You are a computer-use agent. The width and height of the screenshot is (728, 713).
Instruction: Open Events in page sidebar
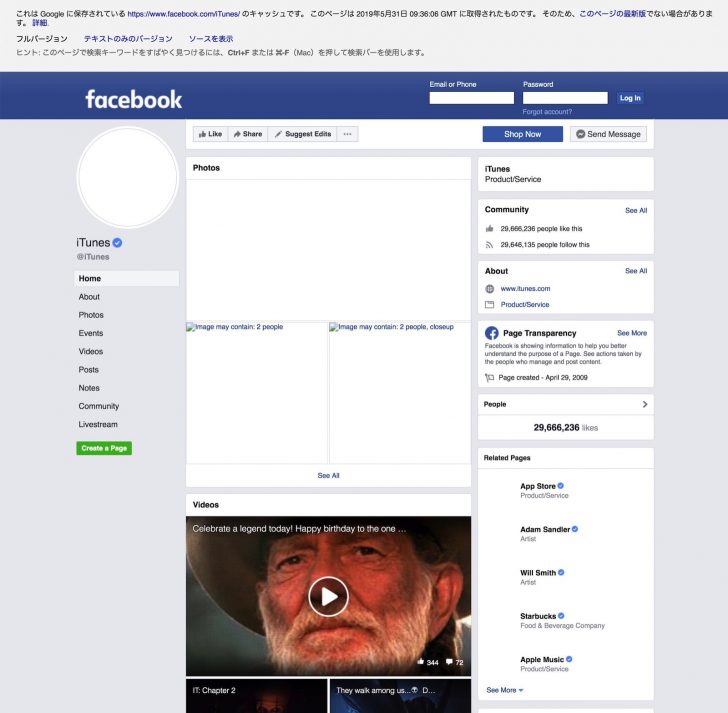click(x=91, y=333)
